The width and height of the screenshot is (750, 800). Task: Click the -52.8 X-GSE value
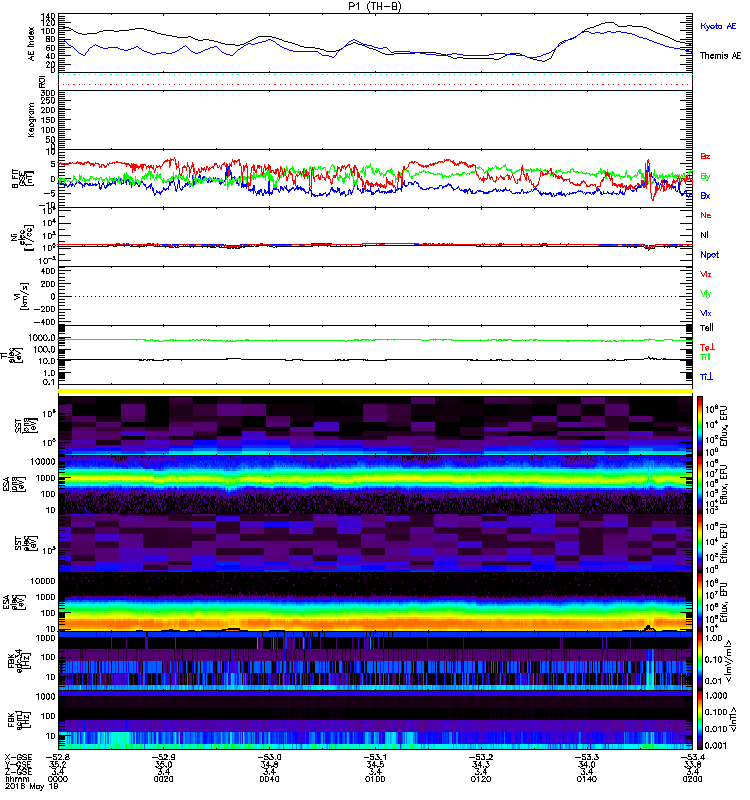(58, 757)
